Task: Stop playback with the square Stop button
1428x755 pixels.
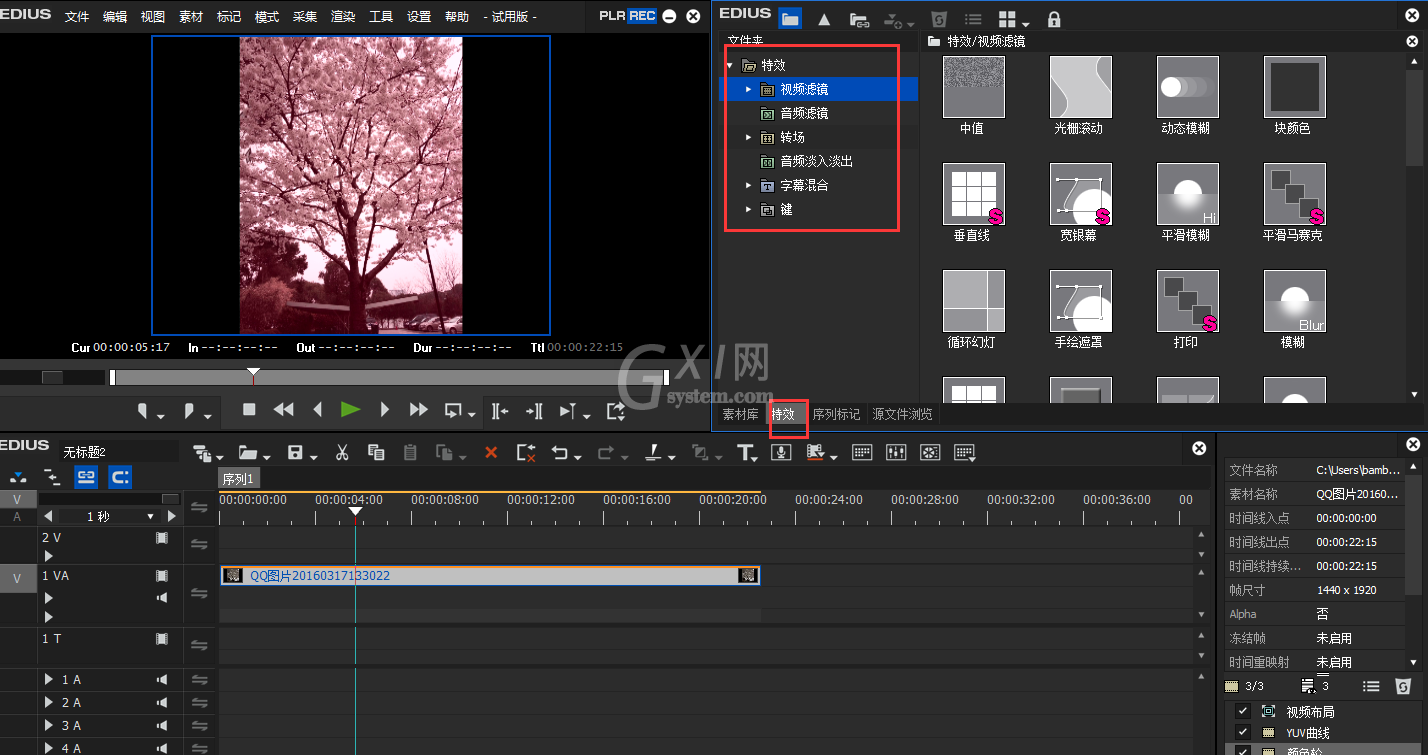Action: tap(250, 409)
